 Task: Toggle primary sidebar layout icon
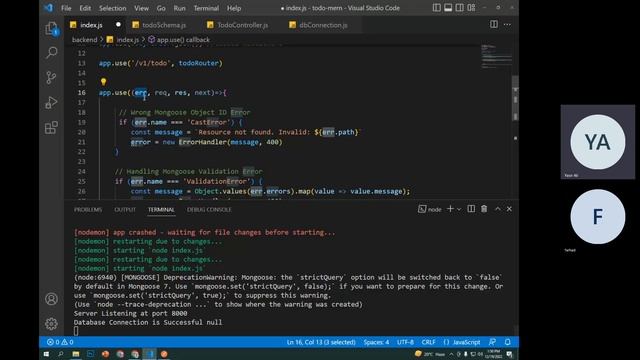(437, 8)
